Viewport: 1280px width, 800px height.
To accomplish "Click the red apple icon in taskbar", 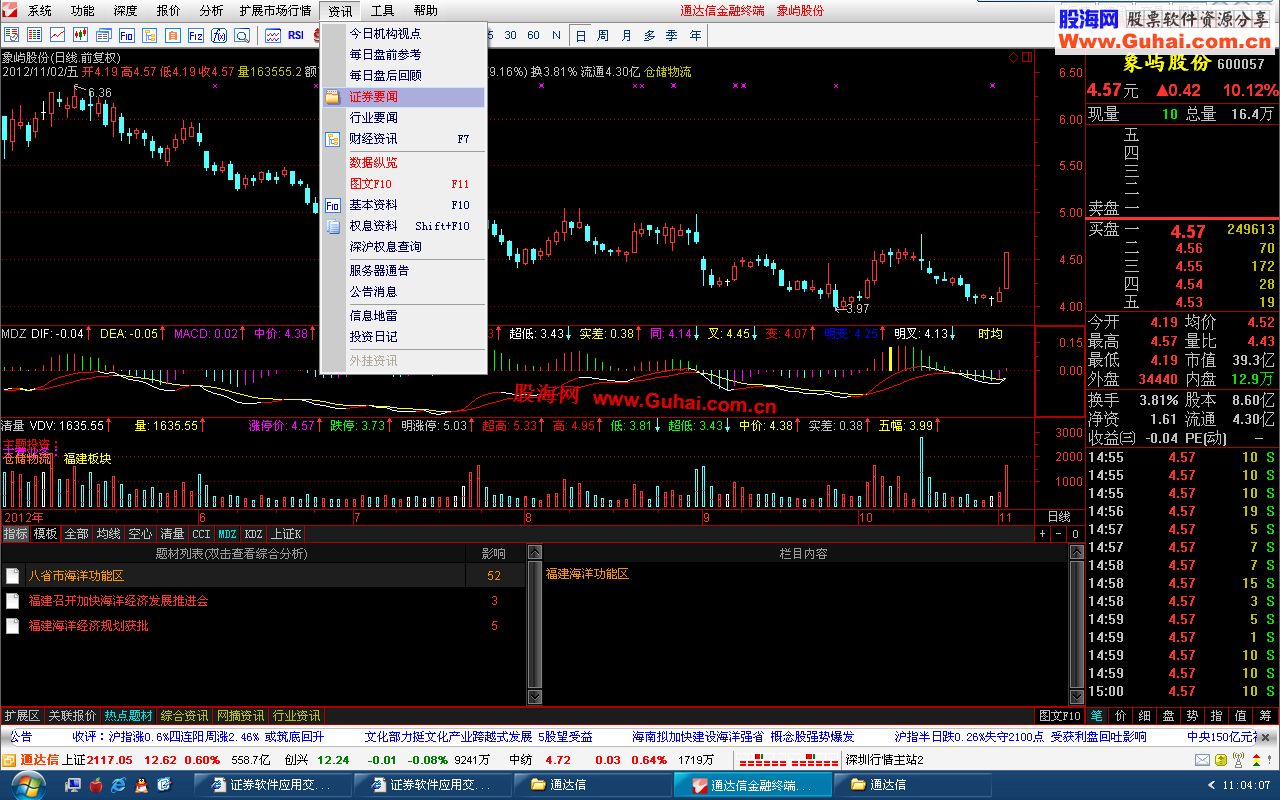I will [x=95, y=785].
